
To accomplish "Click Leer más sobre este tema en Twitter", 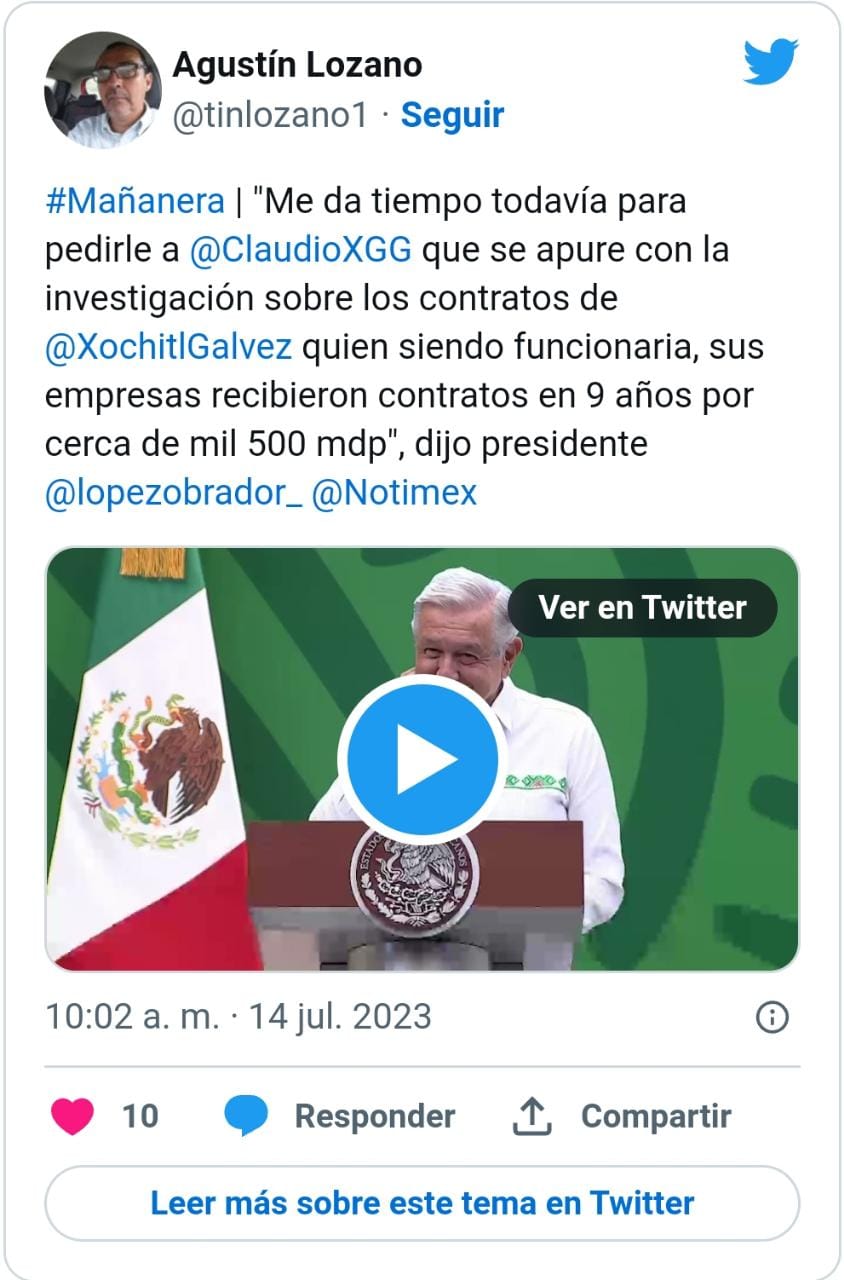I will (422, 1202).
